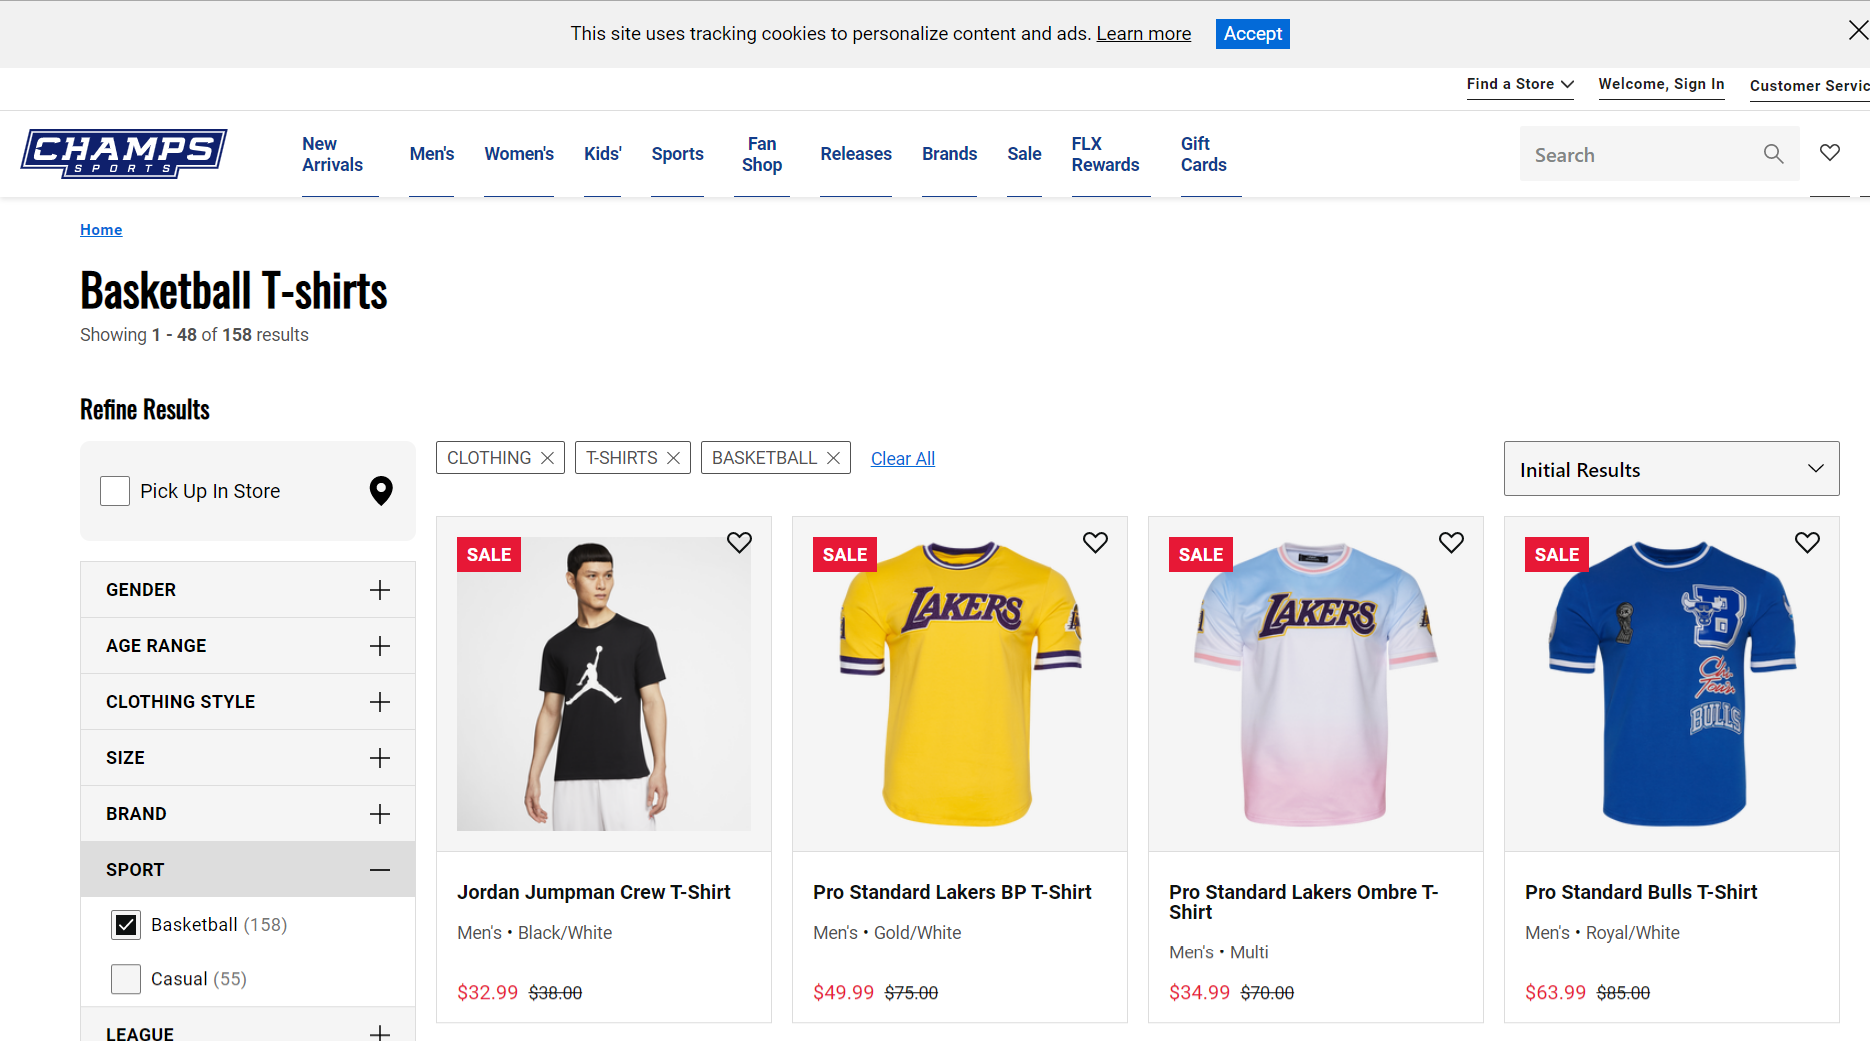Open the Pro Standard Lakers Ombre shirt image

pyautogui.click(x=1315, y=684)
